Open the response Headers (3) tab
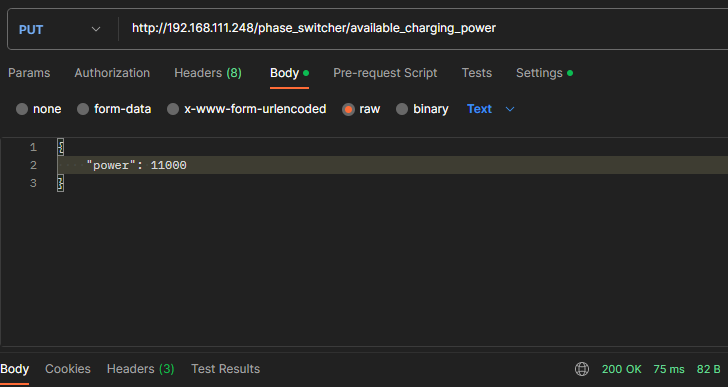 click(x=141, y=369)
